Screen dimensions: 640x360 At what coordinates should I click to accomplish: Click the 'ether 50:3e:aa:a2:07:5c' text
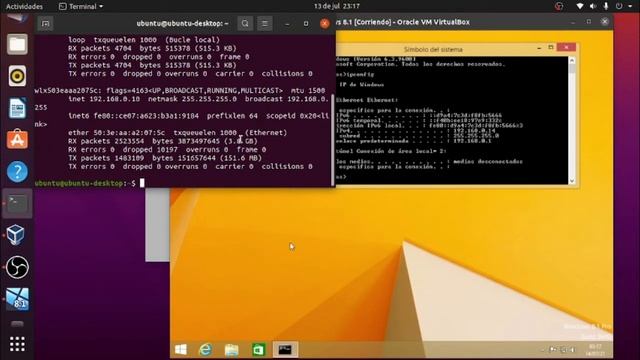116,133
